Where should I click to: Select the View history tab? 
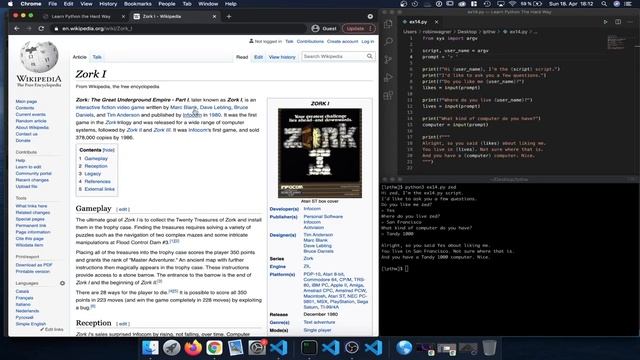point(282,57)
